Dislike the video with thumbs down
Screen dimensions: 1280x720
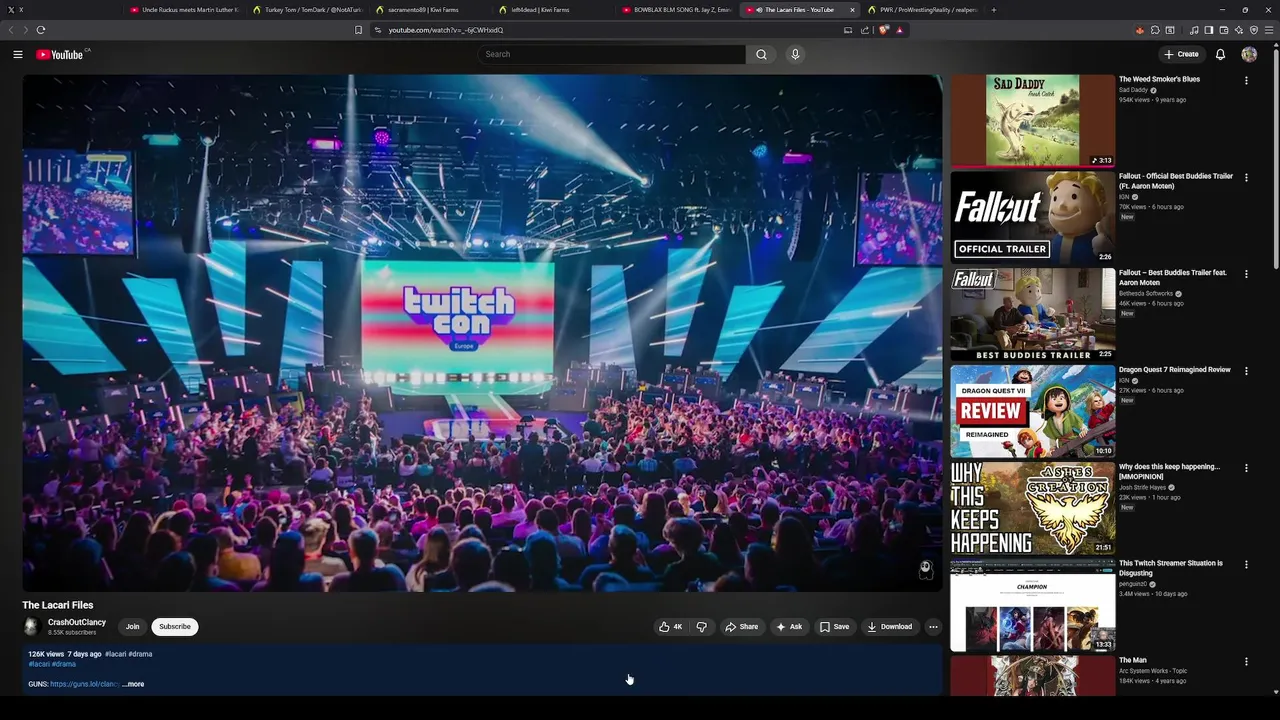[x=701, y=627]
